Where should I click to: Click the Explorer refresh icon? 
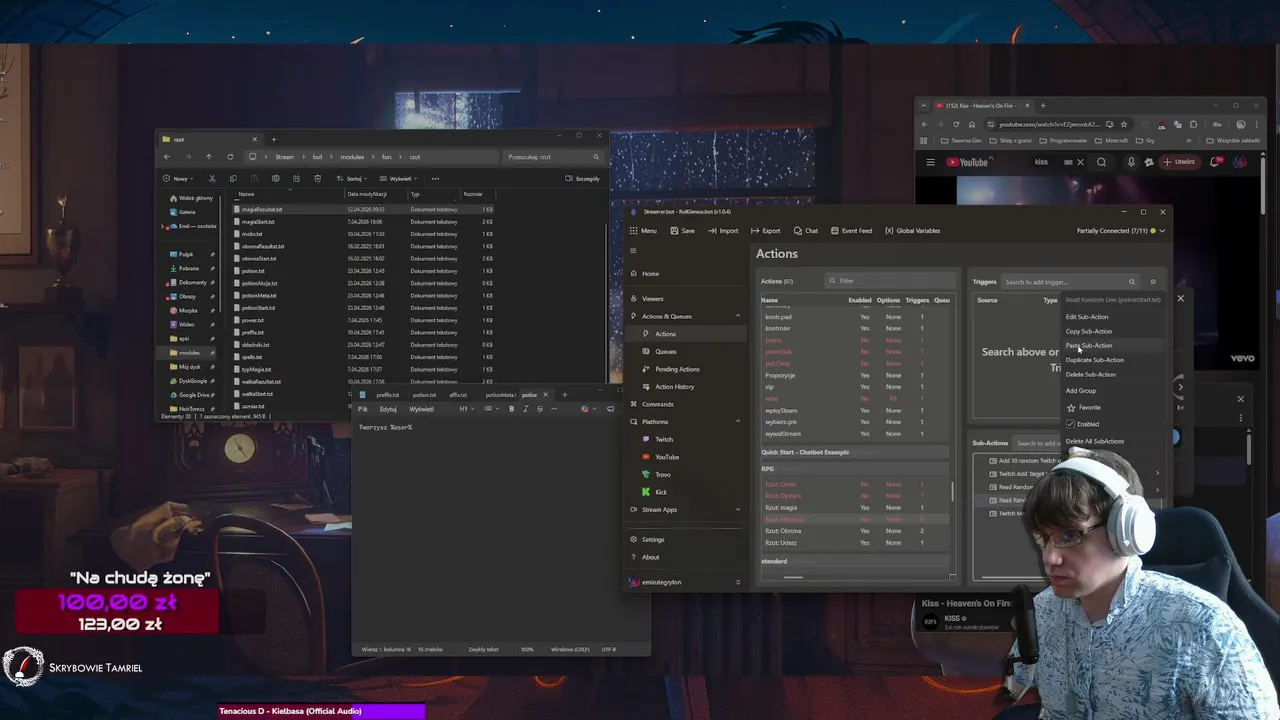coord(230,157)
